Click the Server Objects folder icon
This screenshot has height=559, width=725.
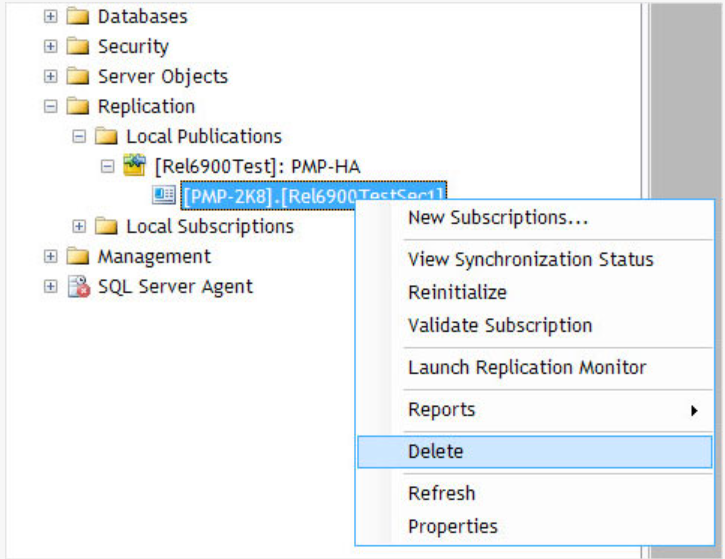(78, 77)
